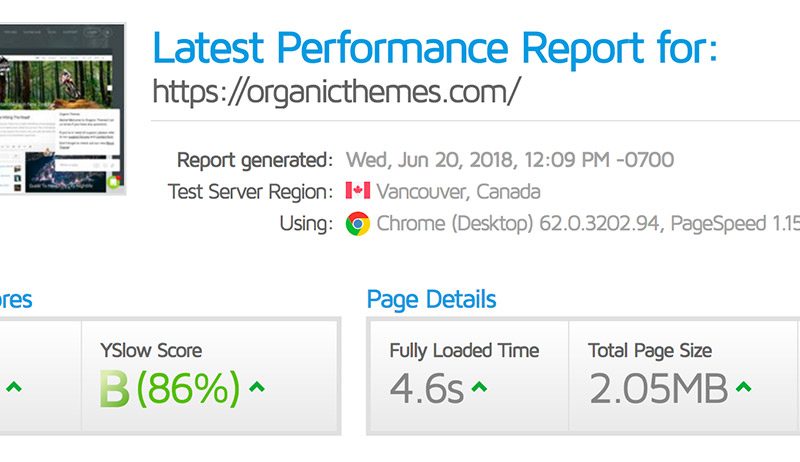Click the green arrow next to 2.05MB
This screenshot has width=800, height=462.
tap(743, 387)
